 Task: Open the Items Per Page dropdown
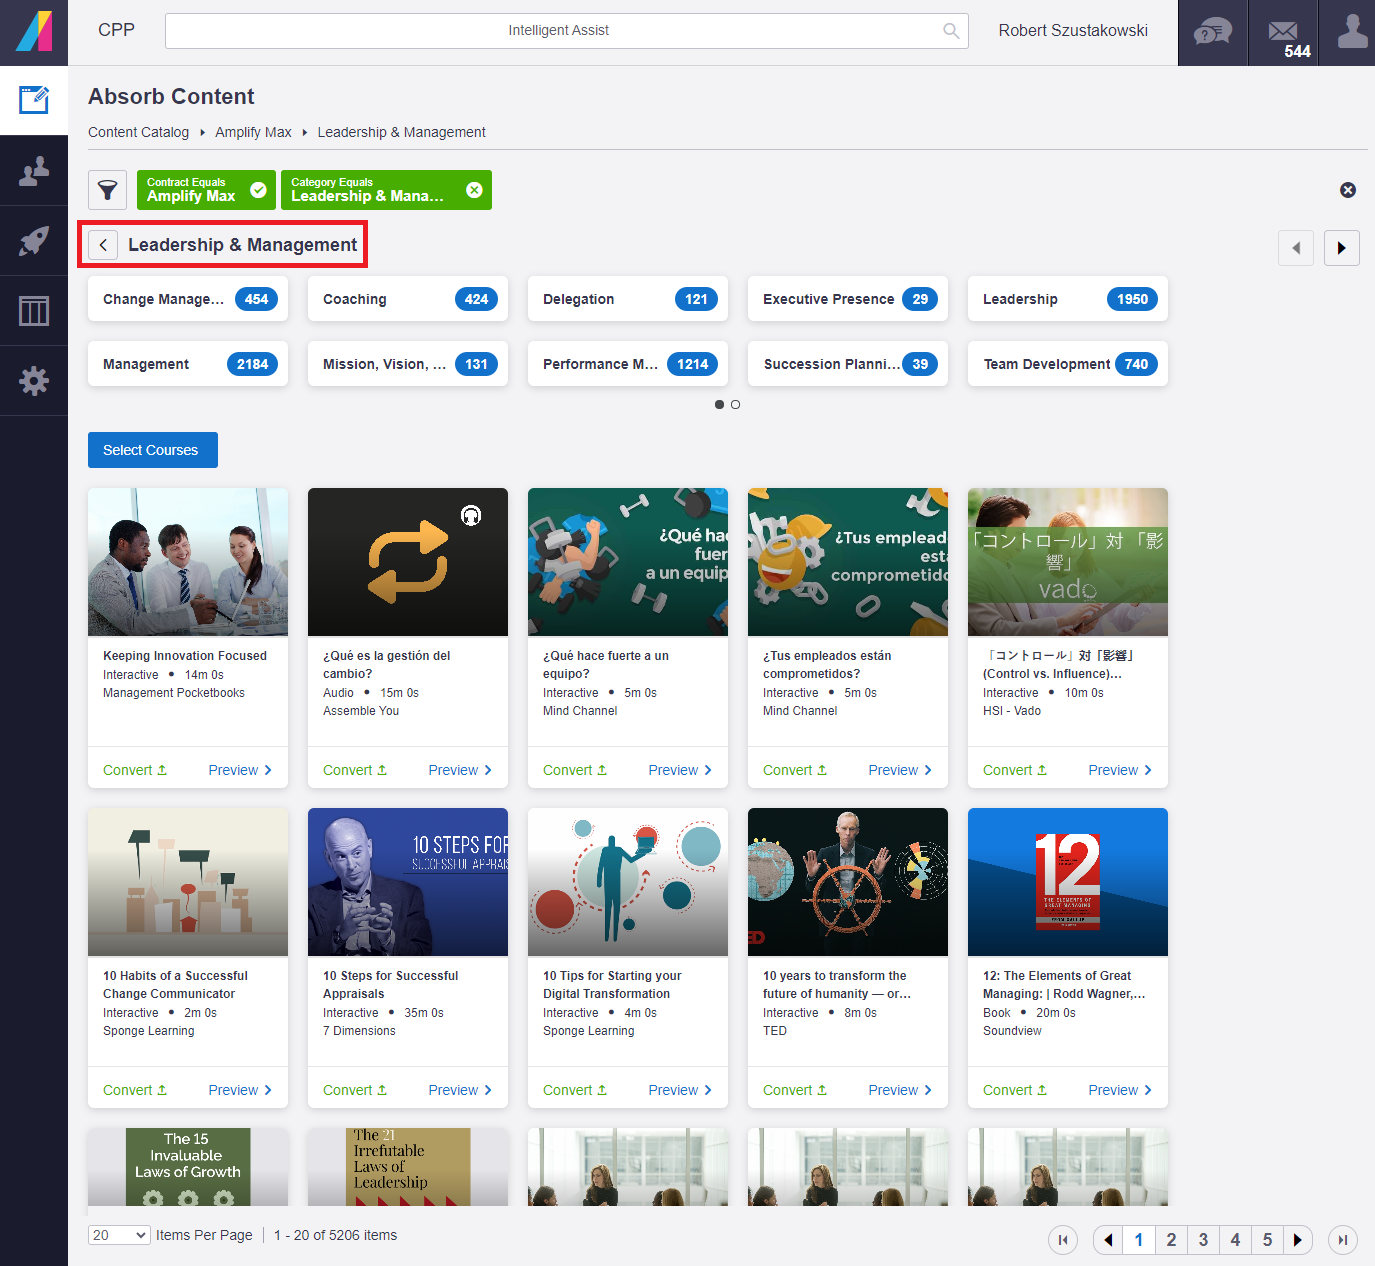point(119,1235)
